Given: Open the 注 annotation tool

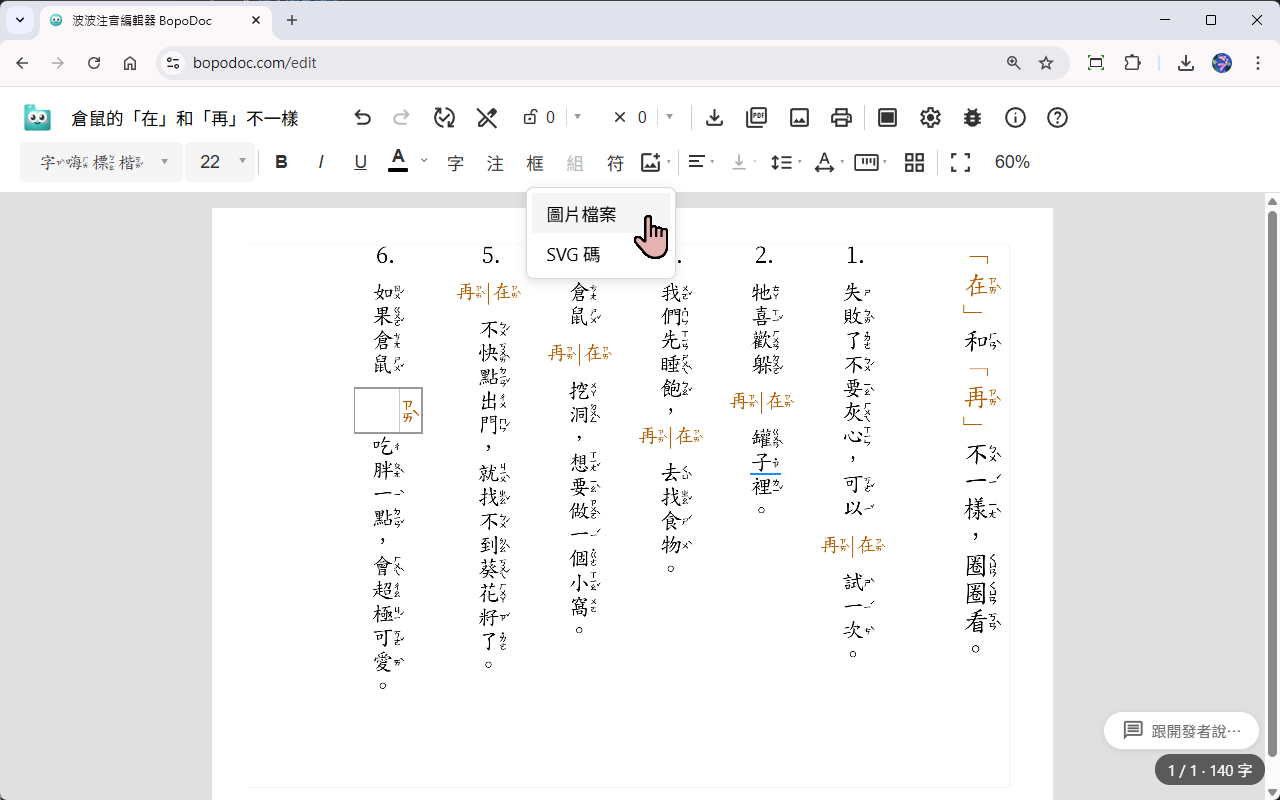Looking at the screenshot, I should click(x=495, y=162).
